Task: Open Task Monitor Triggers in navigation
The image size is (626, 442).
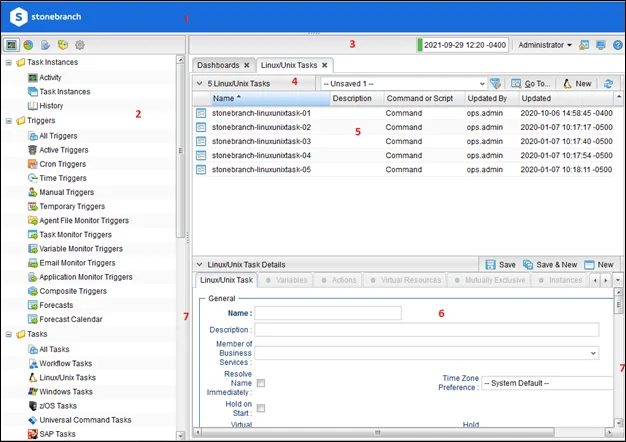Action: click(75, 235)
